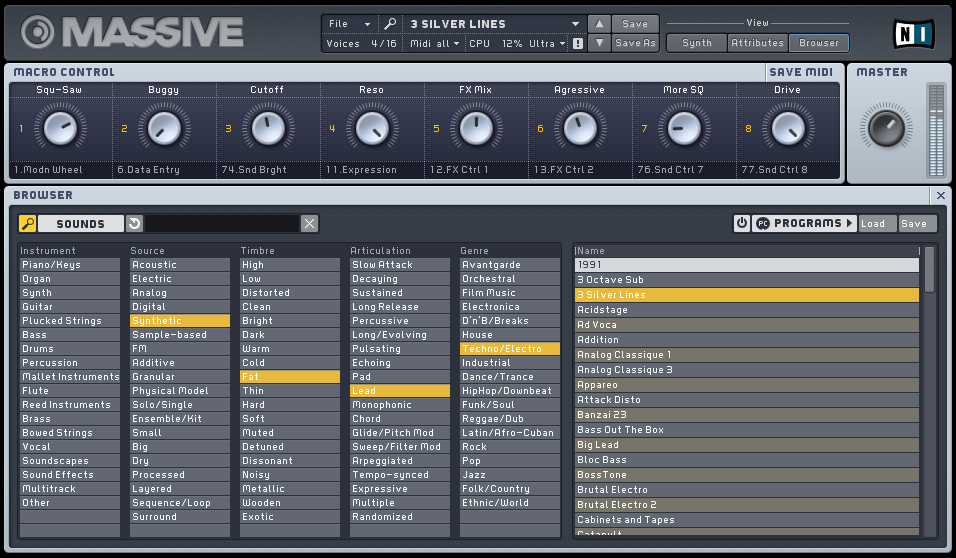Click the next preset down arrow
Image resolution: width=956 pixels, height=558 pixels.
tap(597, 43)
